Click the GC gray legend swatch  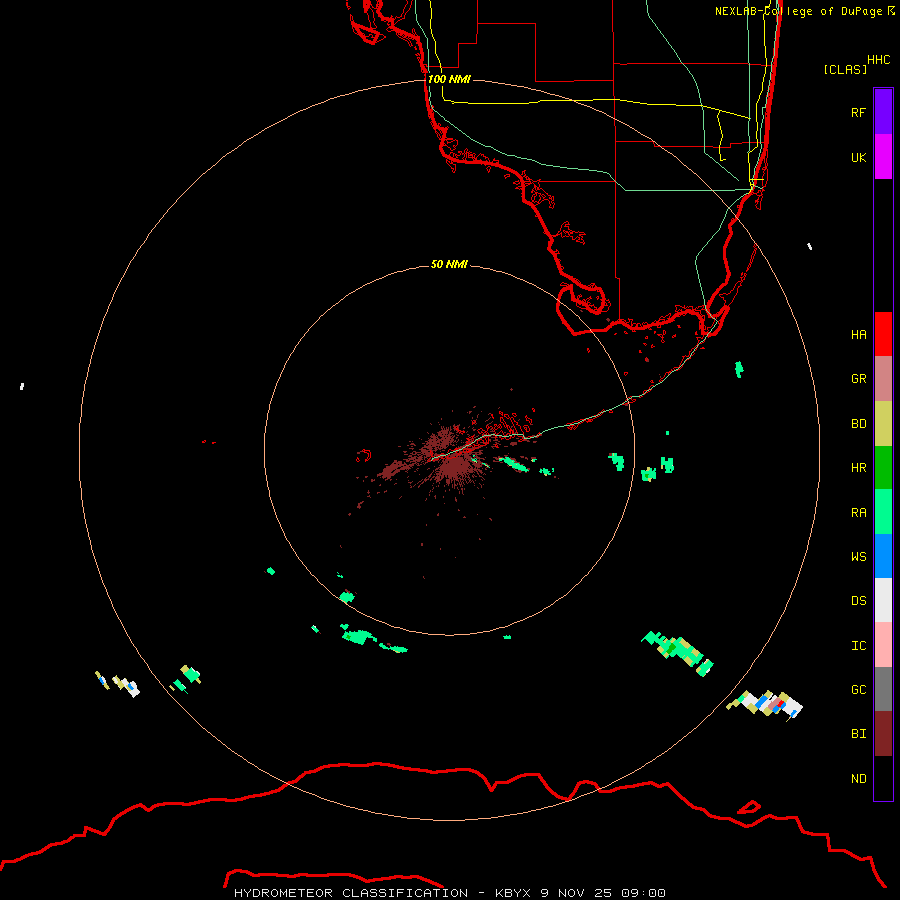(883, 689)
